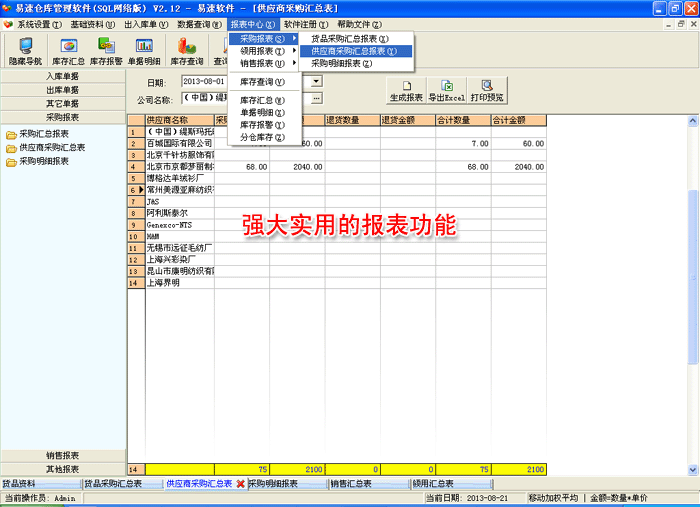This screenshot has width=700, height=507.
Task: Click the 退货金额 column header
Action: 408,120
